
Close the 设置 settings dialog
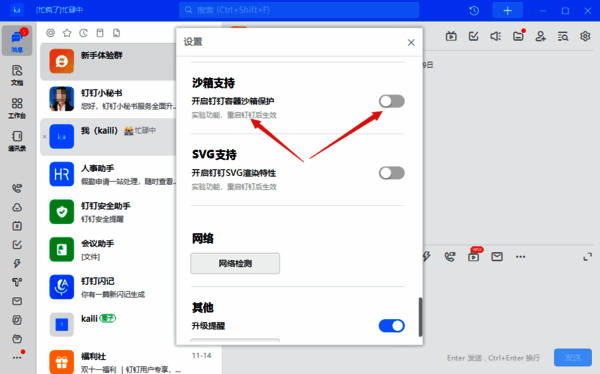click(411, 42)
